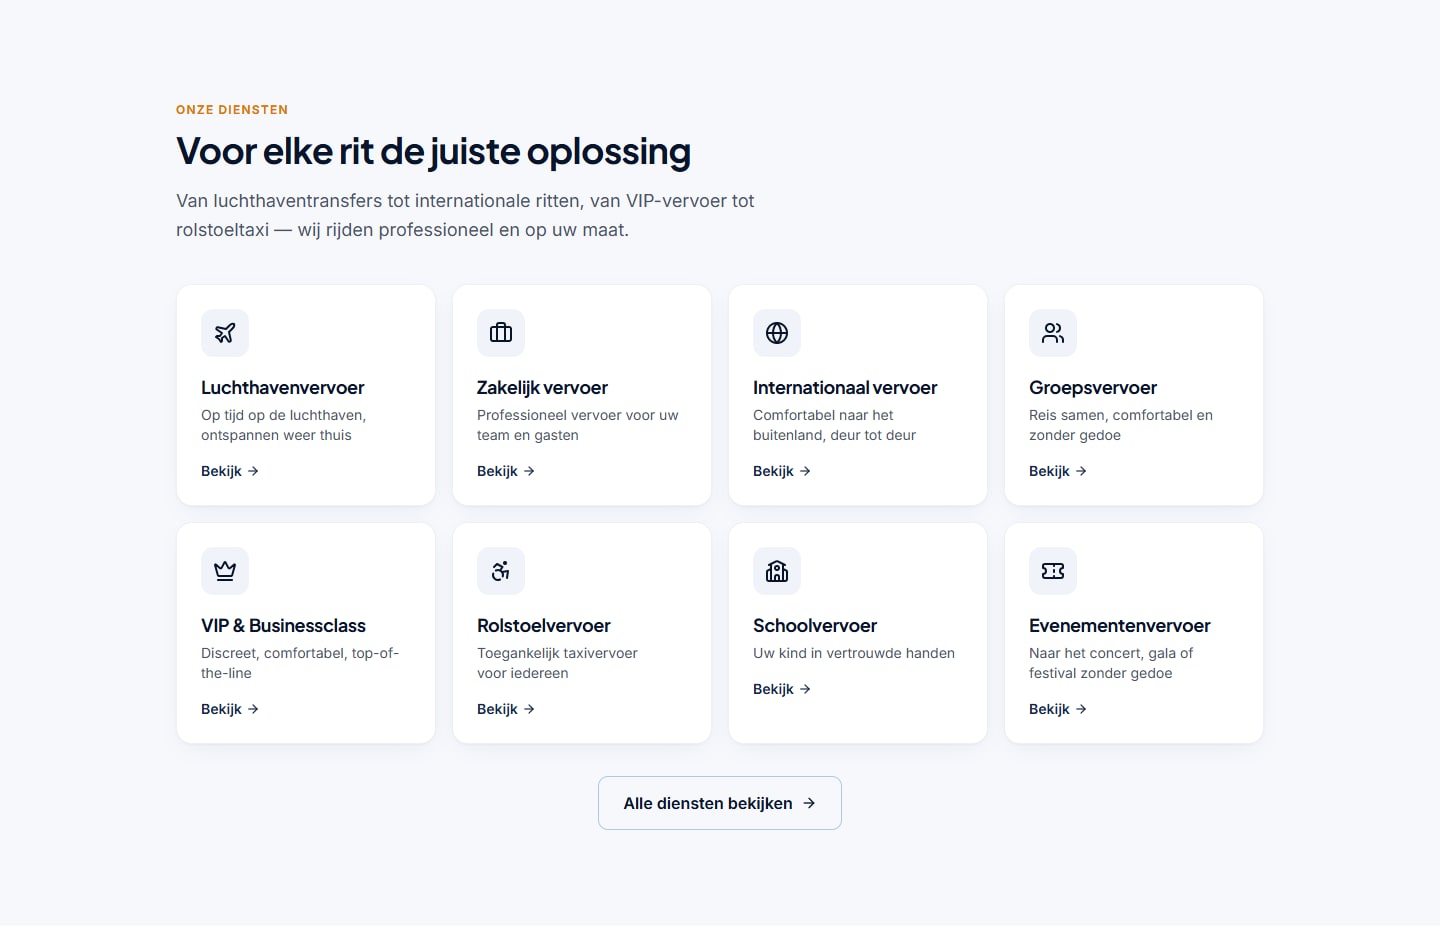
Task: Open Bekijk link under VIP & Businessclass
Action: pyautogui.click(x=230, y=709)
